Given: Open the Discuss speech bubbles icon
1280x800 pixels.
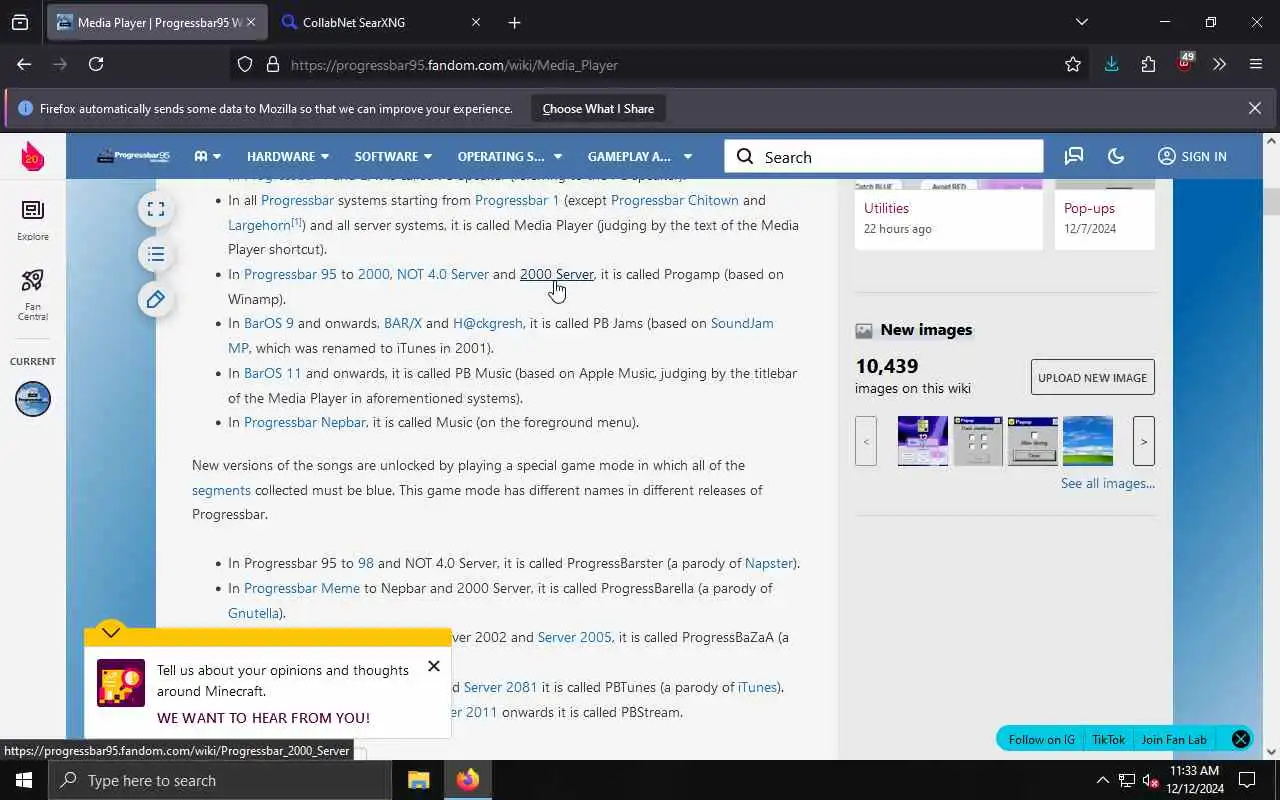Looking at the screenshot, I should (1074, 156).
